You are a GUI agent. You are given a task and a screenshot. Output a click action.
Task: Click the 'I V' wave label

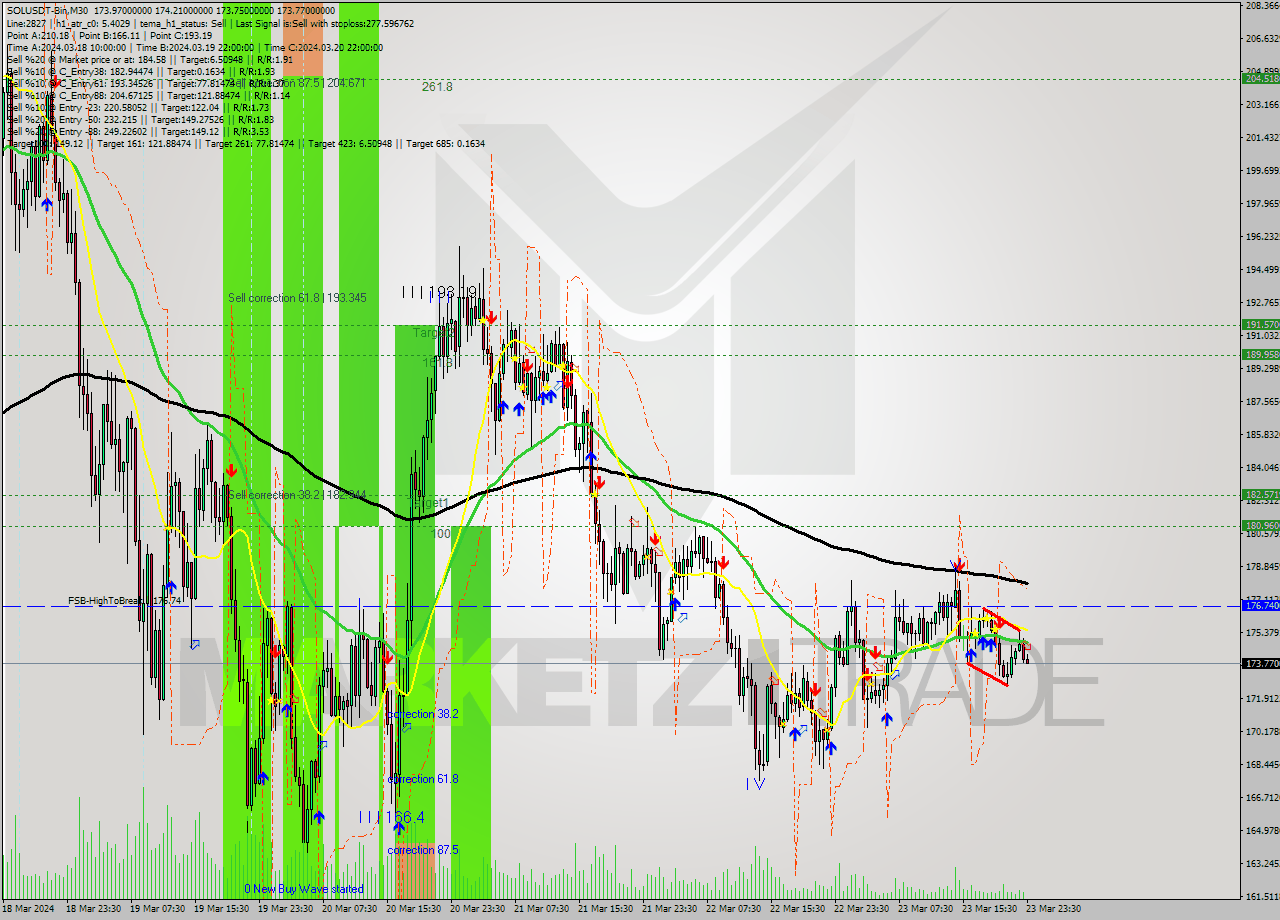coord(755,784)
